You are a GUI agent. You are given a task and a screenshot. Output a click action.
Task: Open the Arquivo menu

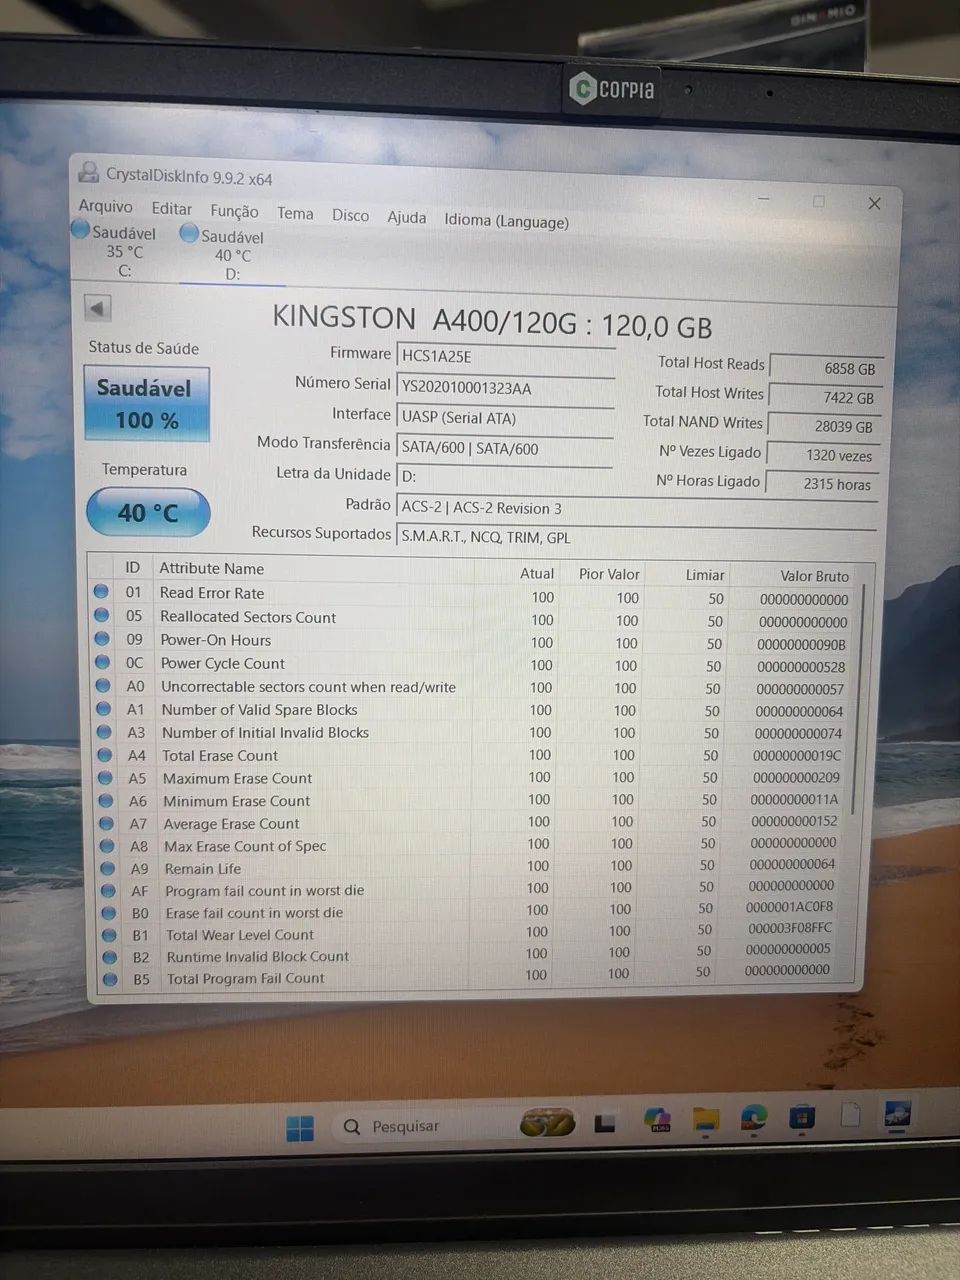click(105, 206)
